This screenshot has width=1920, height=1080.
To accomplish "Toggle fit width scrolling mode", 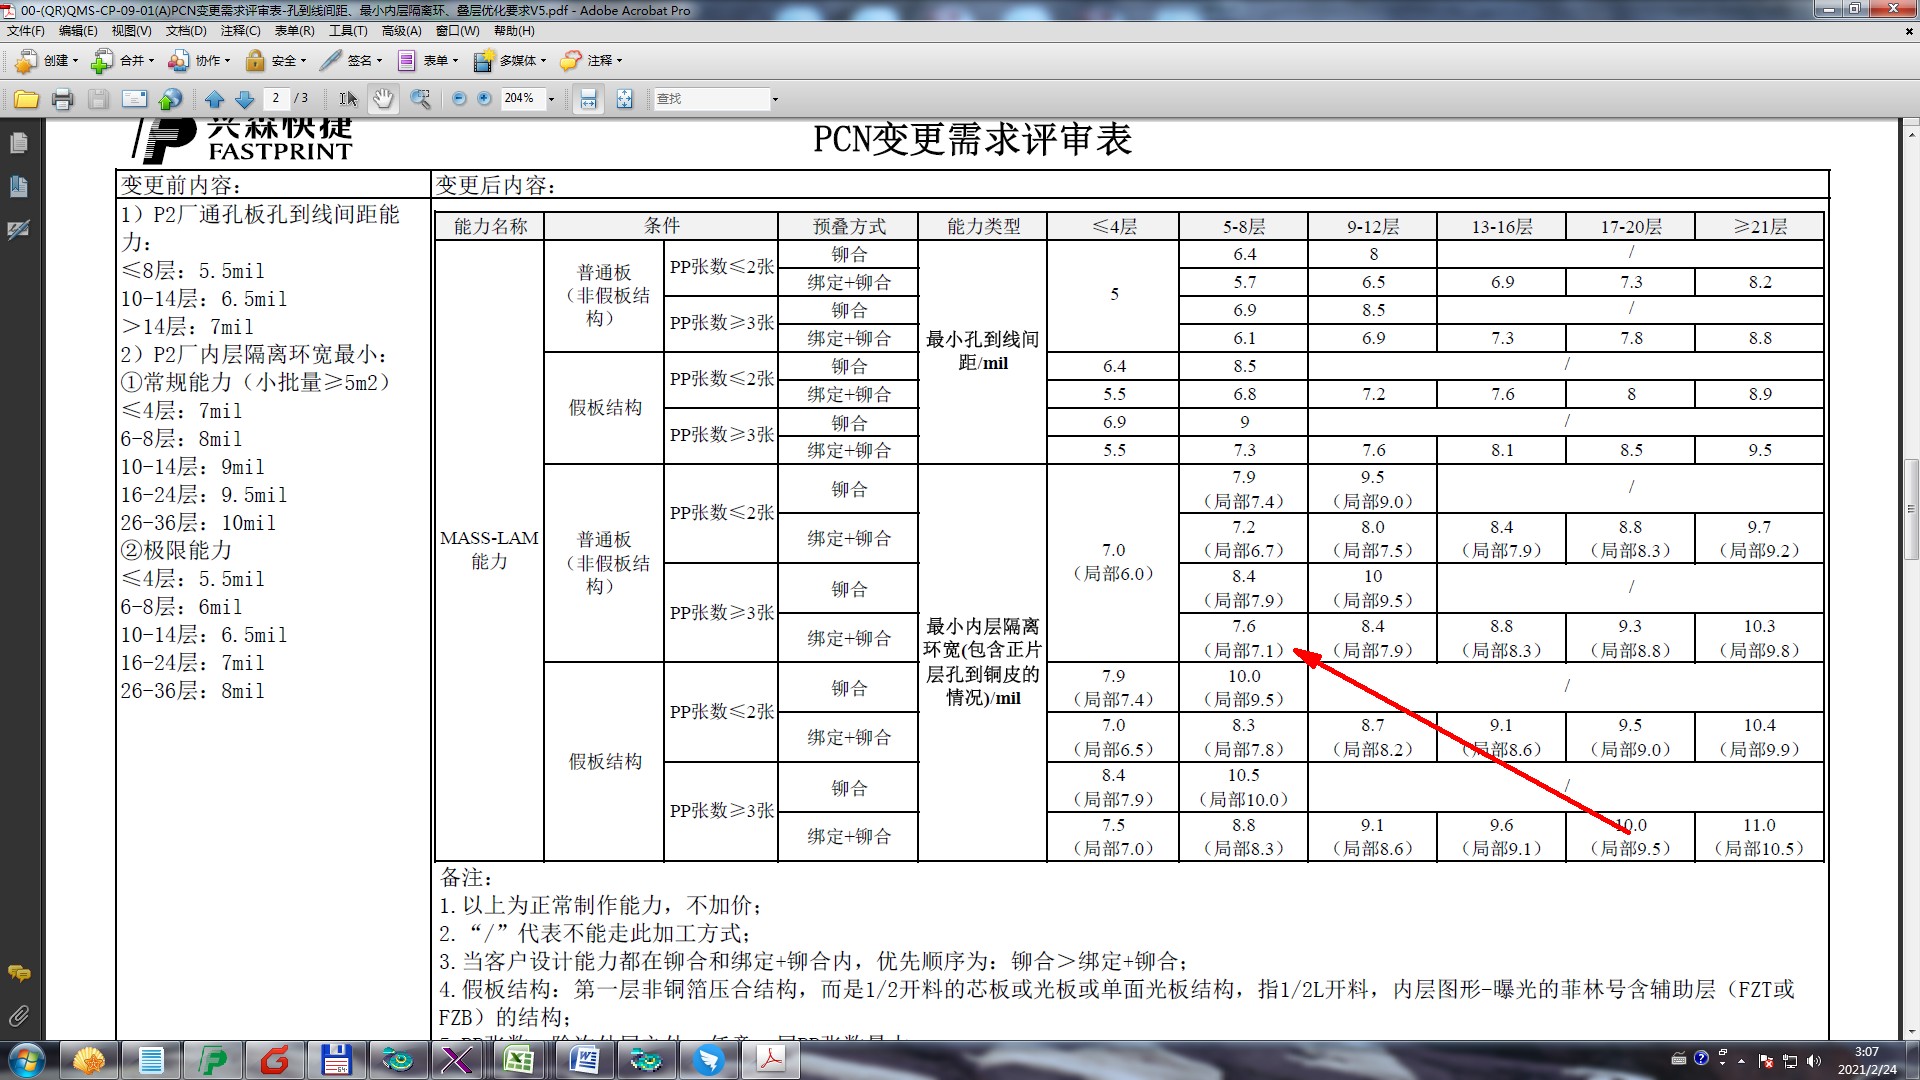I will point(588,99).
